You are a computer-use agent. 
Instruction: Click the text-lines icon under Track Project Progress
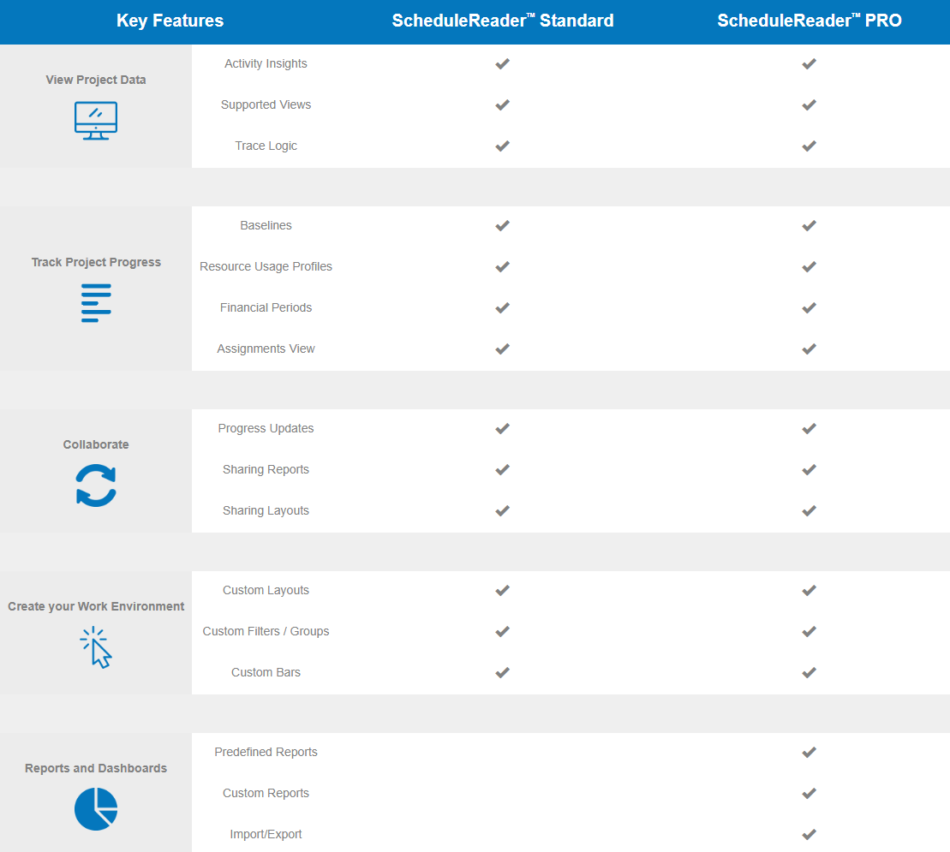(x=96, y=303)
